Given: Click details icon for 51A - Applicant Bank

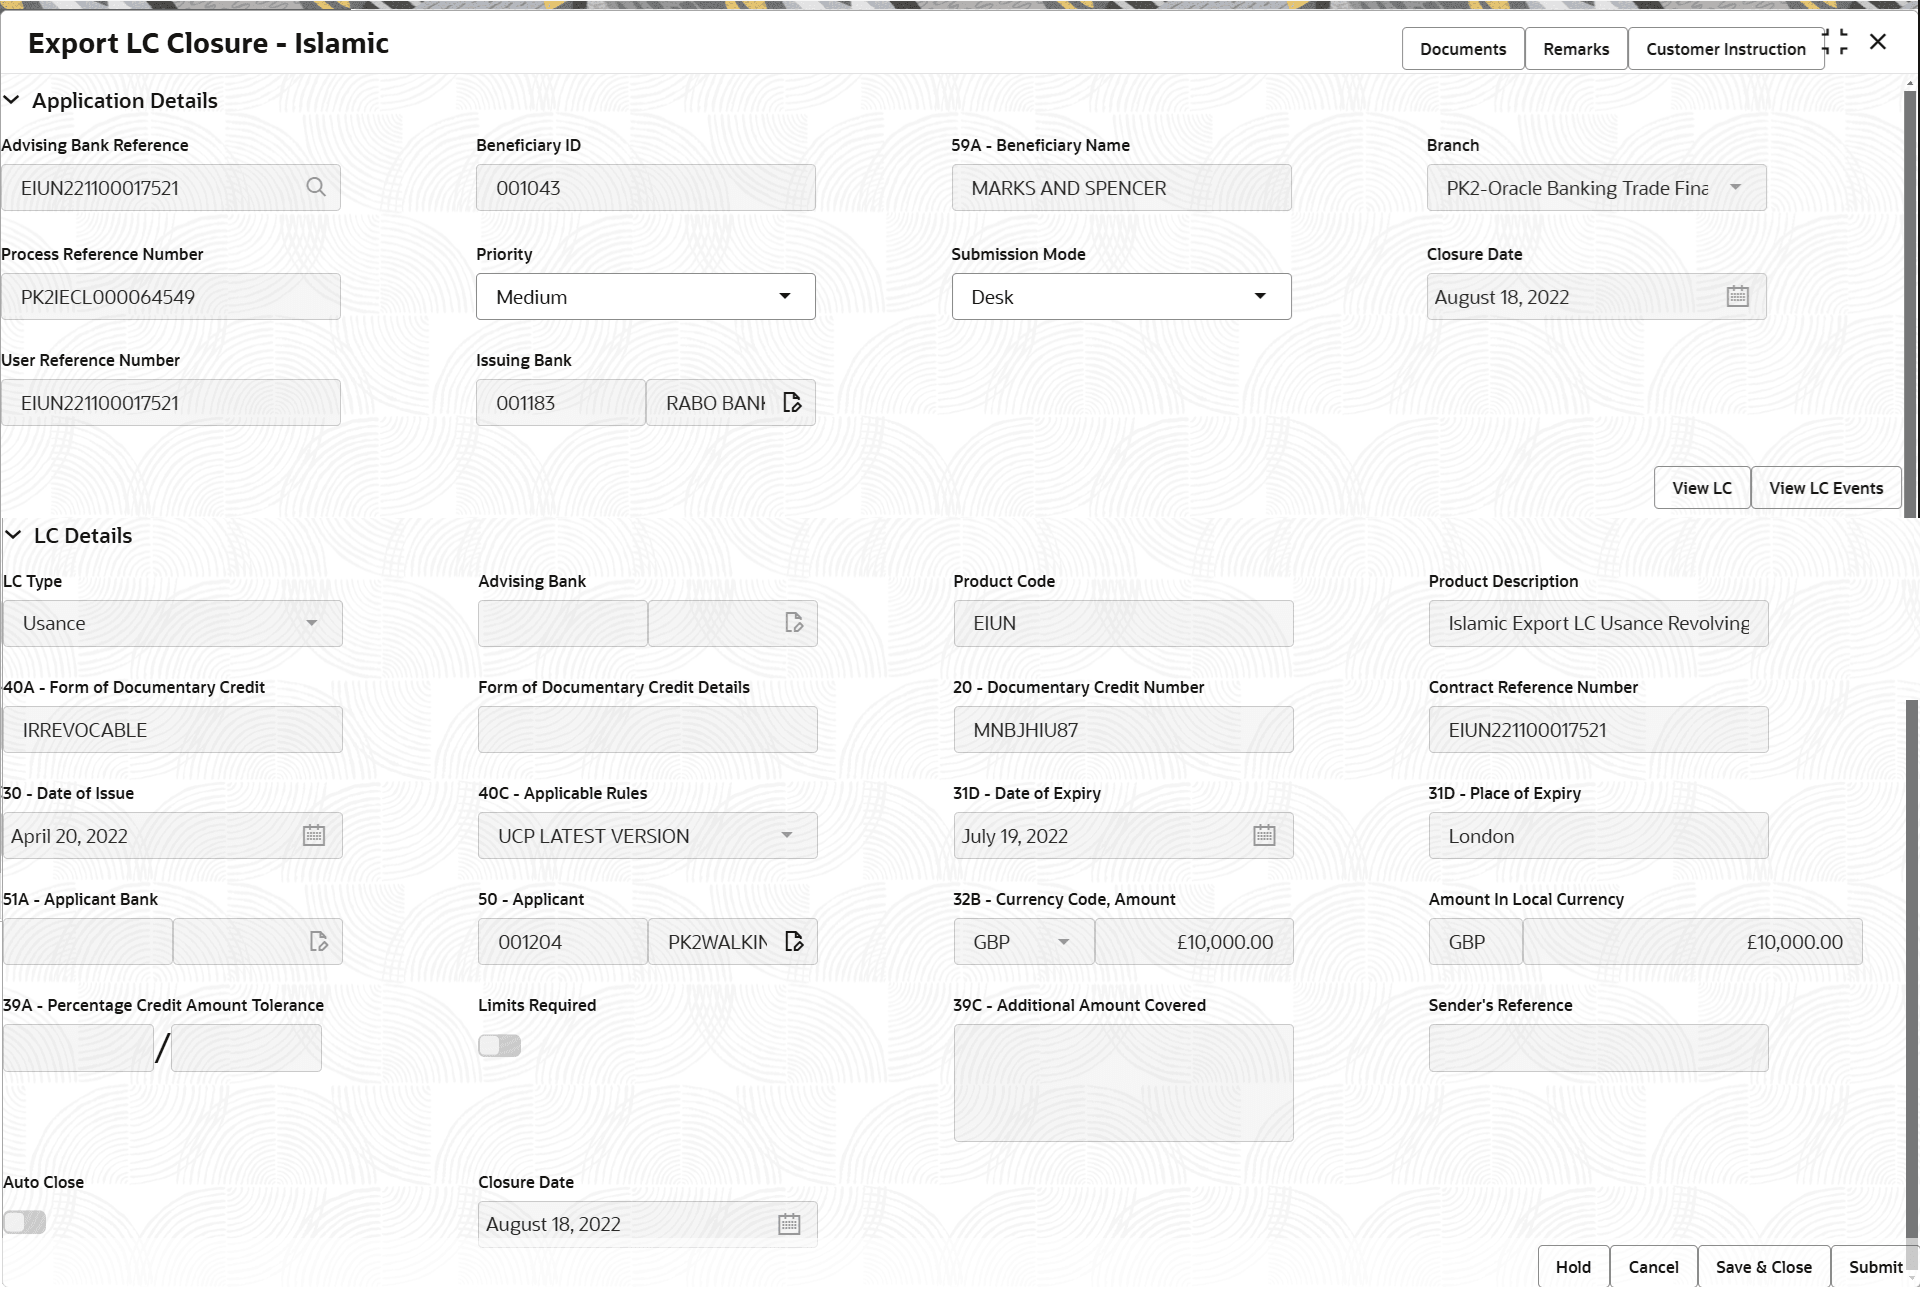Looking at the screenshot, I should click(x=319, y=941).
